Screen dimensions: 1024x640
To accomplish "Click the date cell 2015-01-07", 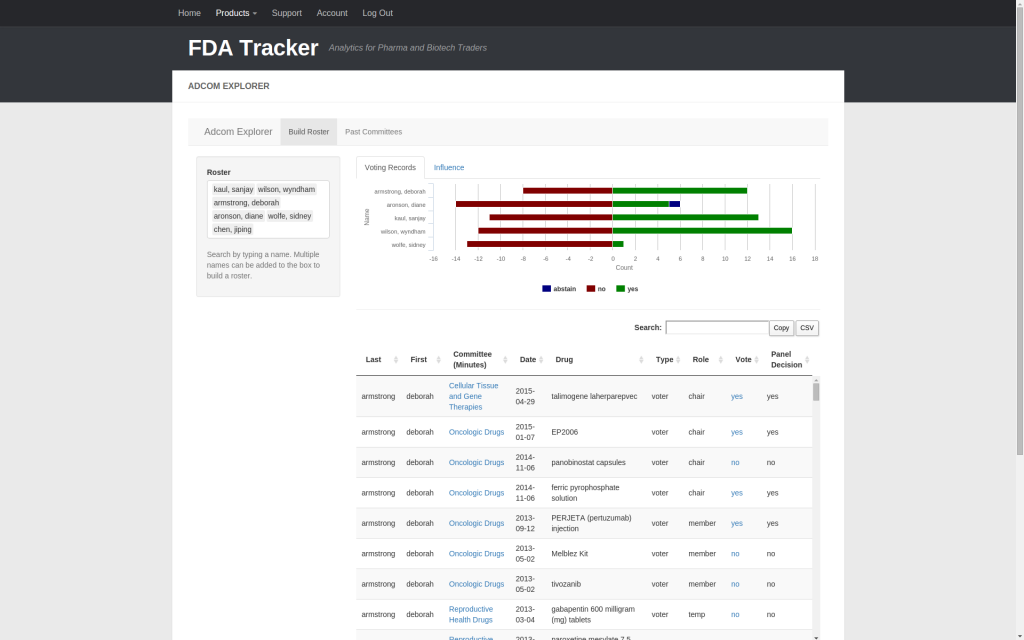I will point(525,432).
